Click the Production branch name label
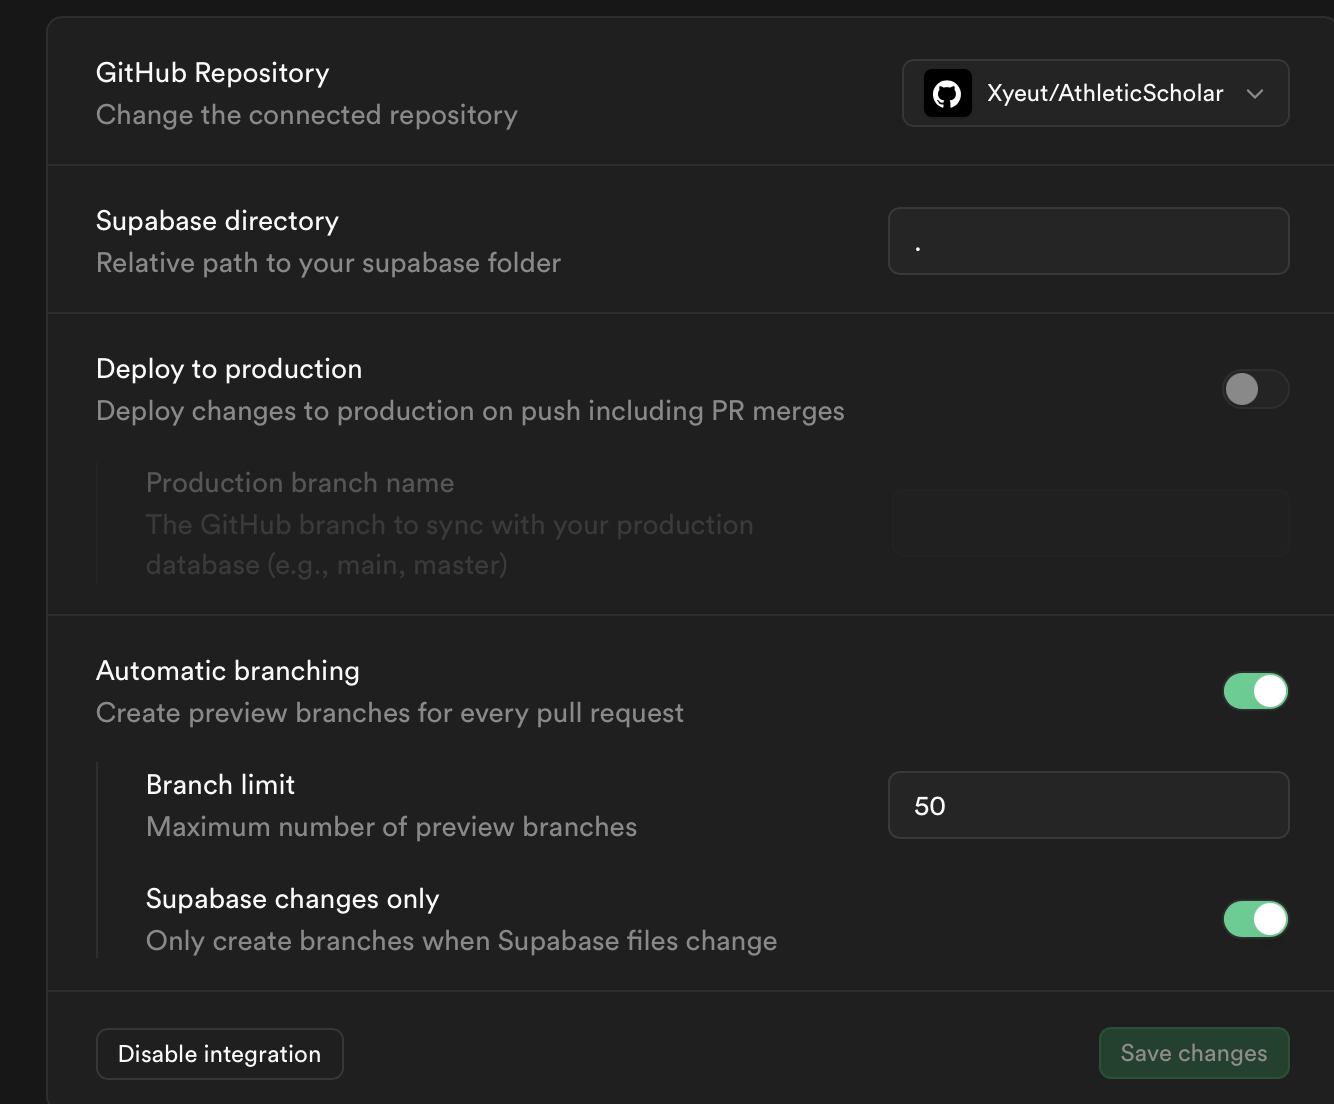The height and width of the screenshot is (1104, 1334). click(300, 483)
